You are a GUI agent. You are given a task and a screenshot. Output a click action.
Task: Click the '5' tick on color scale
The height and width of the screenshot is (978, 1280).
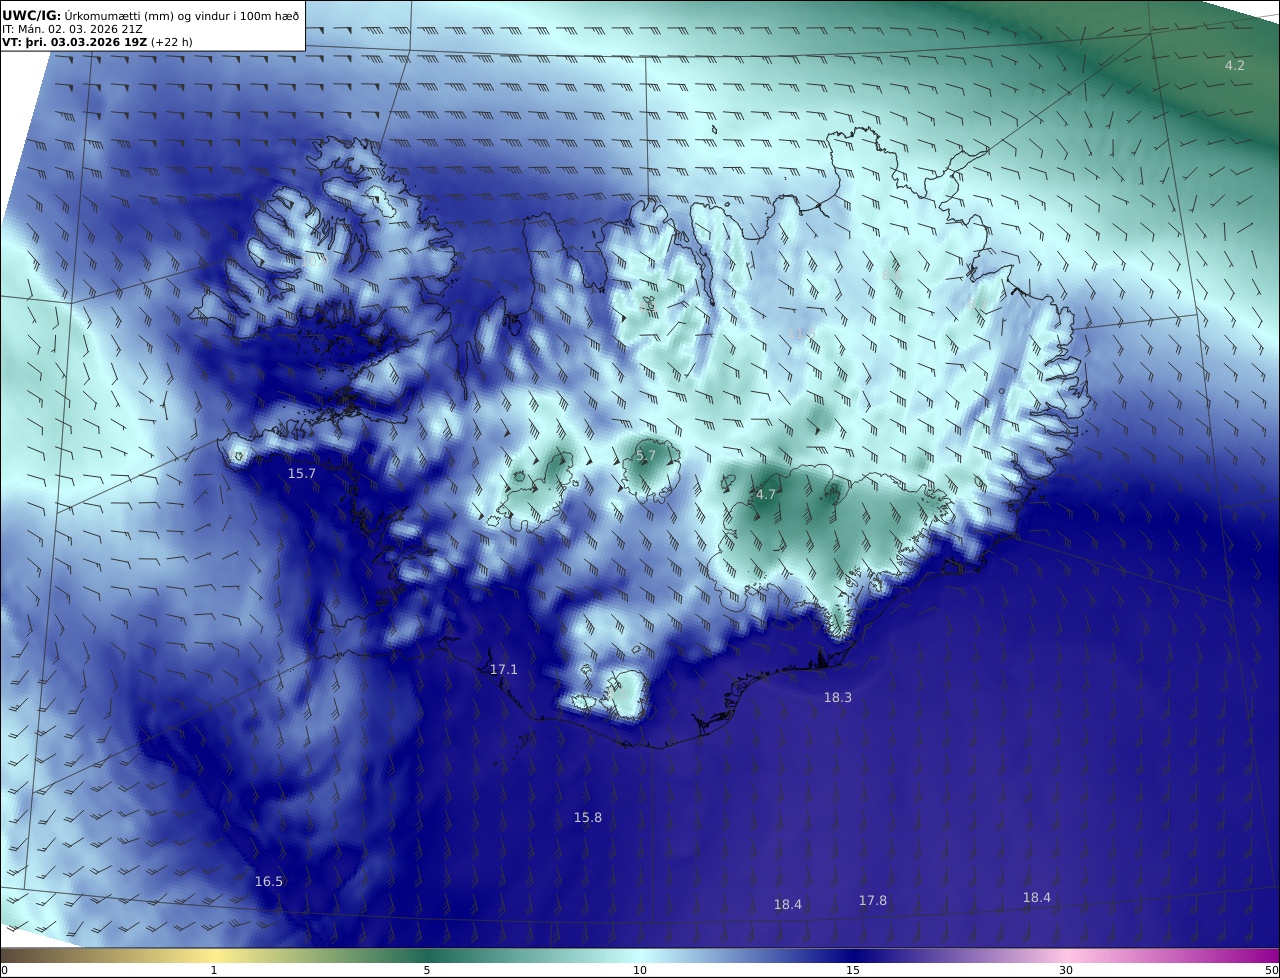(427, 970)
